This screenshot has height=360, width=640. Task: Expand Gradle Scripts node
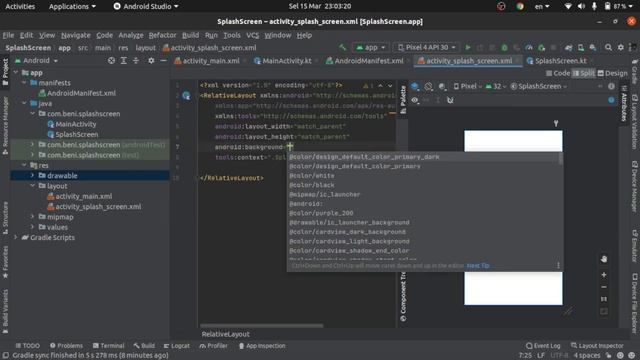point(16,238)
